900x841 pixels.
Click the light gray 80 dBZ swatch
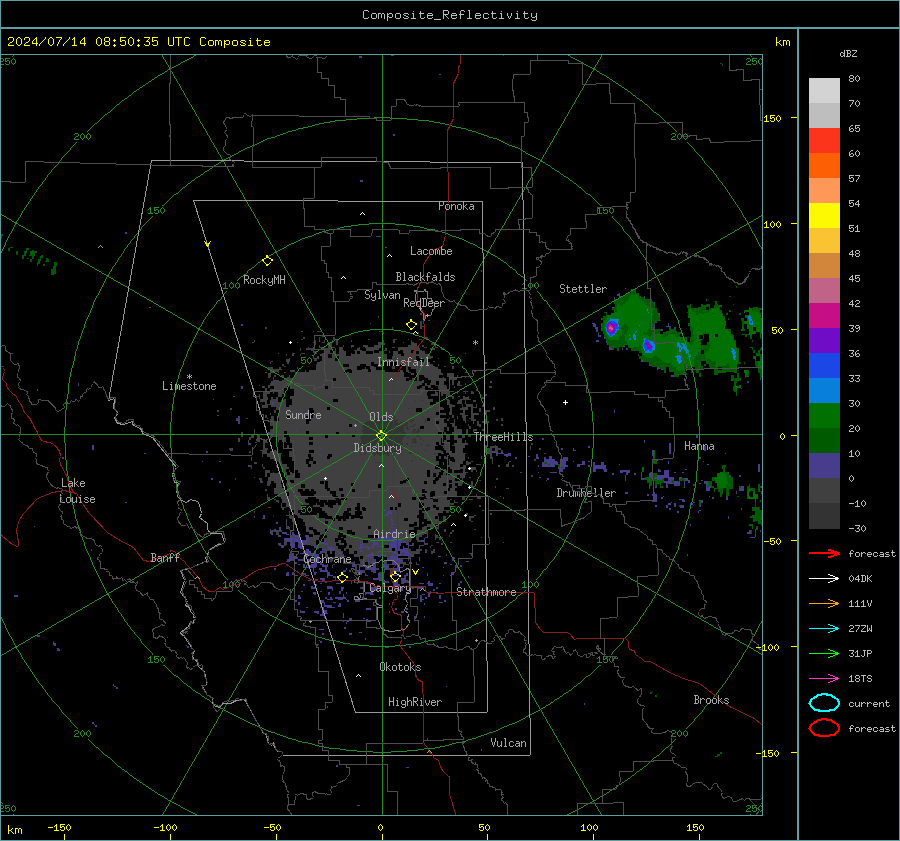[x=824, y=91]
